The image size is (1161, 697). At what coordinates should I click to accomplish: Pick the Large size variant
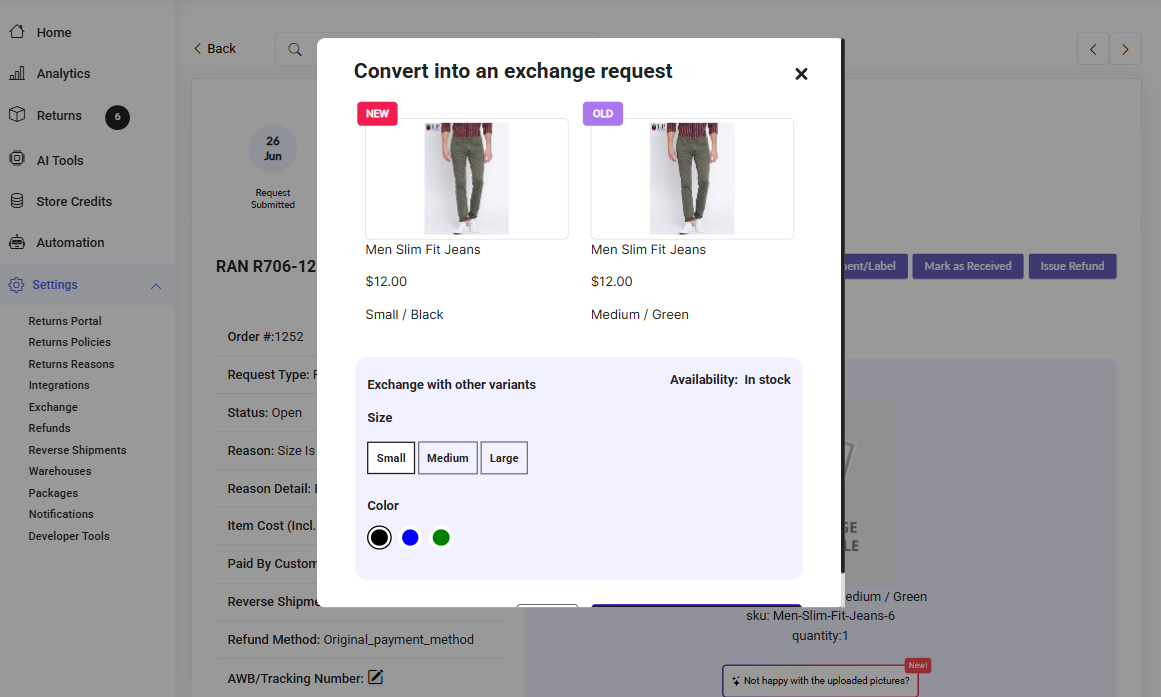(x=504, y=458)
